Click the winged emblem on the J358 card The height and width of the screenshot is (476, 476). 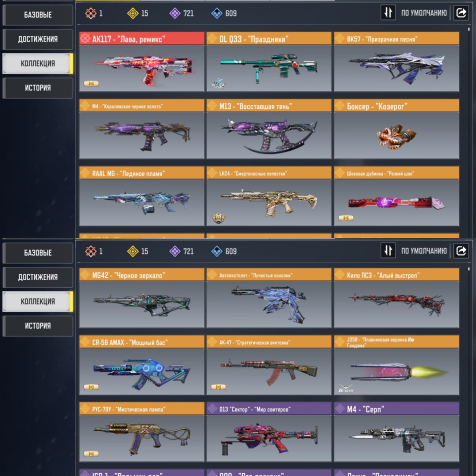pyautogui.click(x=345, y=388)
